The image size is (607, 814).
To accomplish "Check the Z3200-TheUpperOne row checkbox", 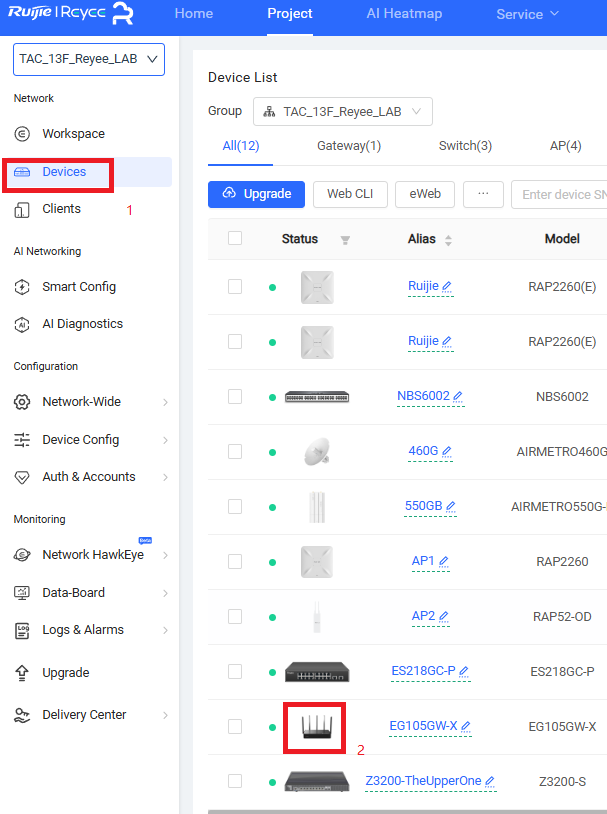I will [235, 781].
